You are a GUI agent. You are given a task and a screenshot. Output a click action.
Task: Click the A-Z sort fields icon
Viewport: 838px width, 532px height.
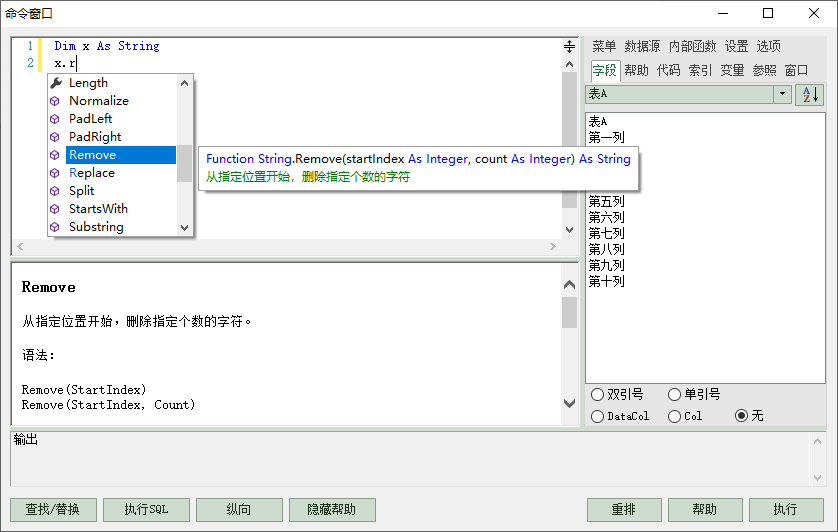pyautogui.click(x=809, y=95)
